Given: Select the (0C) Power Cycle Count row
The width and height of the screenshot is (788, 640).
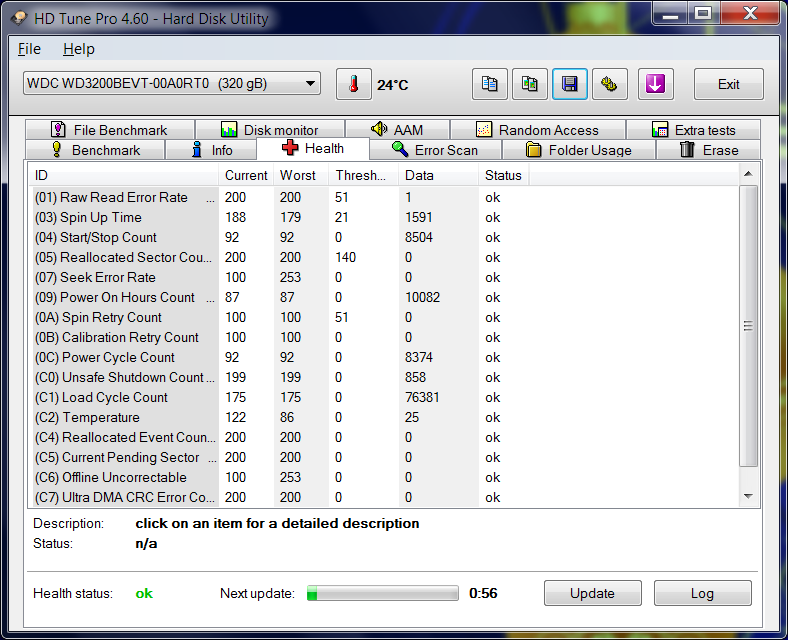Looking at the screenshot, I should 383,357.
